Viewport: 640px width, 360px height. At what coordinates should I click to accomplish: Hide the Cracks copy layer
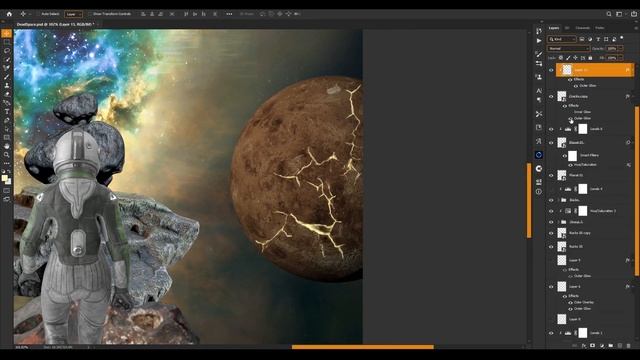pyautogui.click(x=551, y=97)
